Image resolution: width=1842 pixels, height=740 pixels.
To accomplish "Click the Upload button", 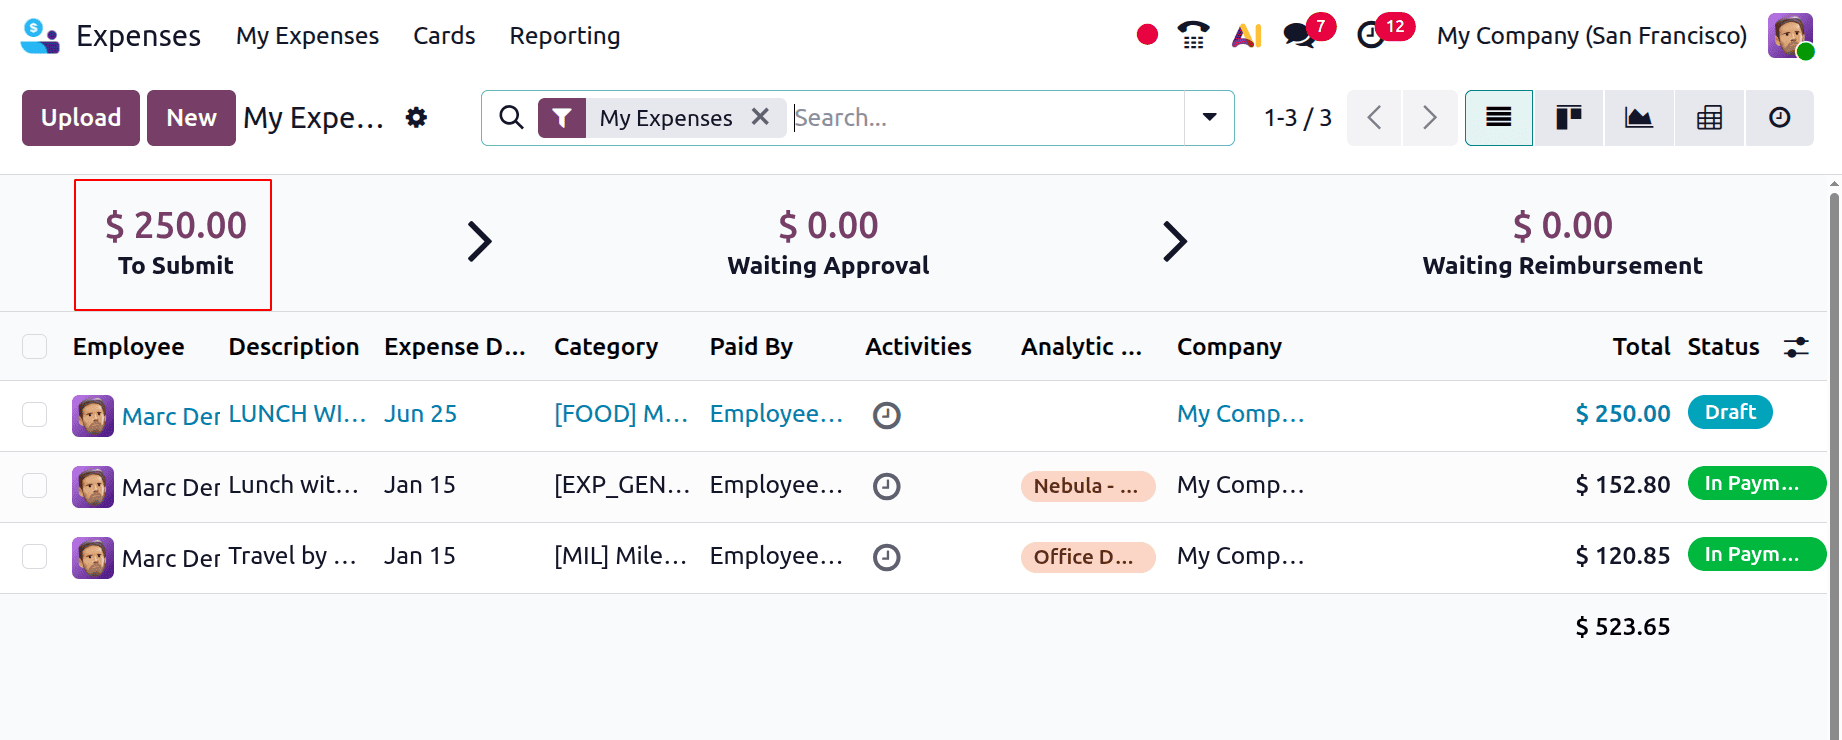I will pos(81,118).
